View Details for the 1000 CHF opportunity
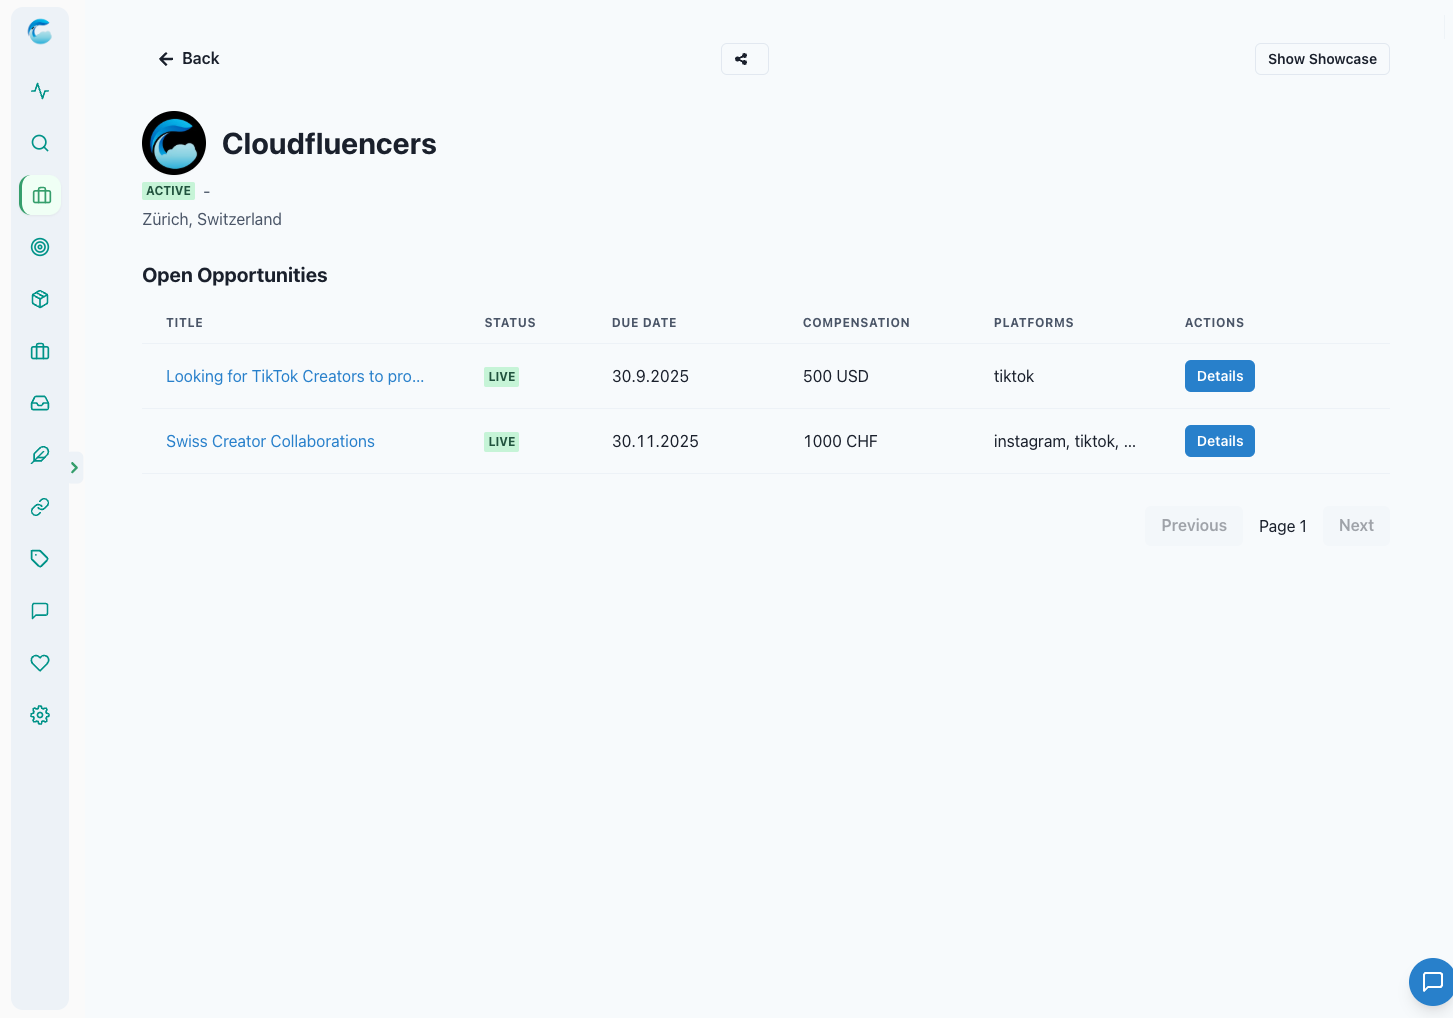 pos(1219,441)
